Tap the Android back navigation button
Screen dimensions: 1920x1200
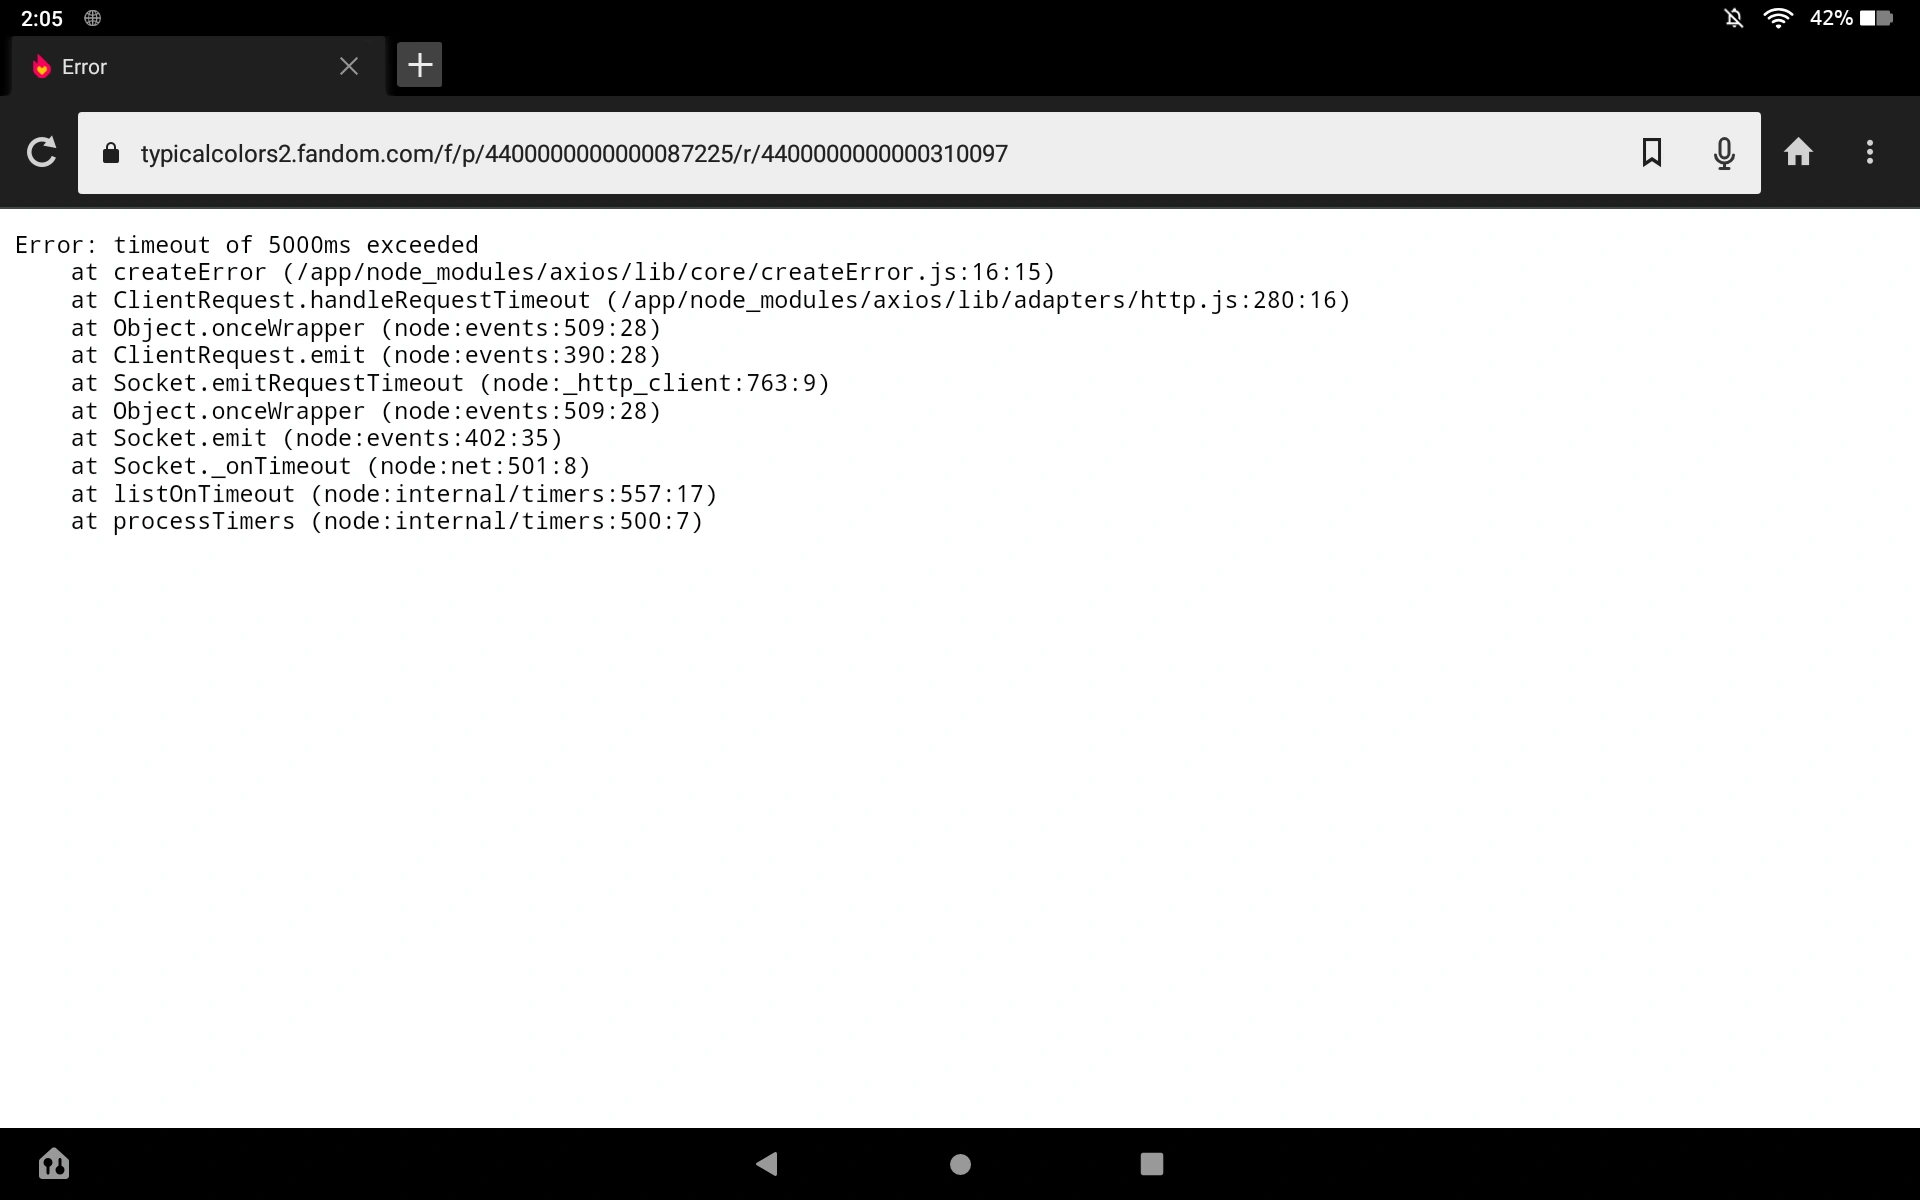(x=767, y=1163)
